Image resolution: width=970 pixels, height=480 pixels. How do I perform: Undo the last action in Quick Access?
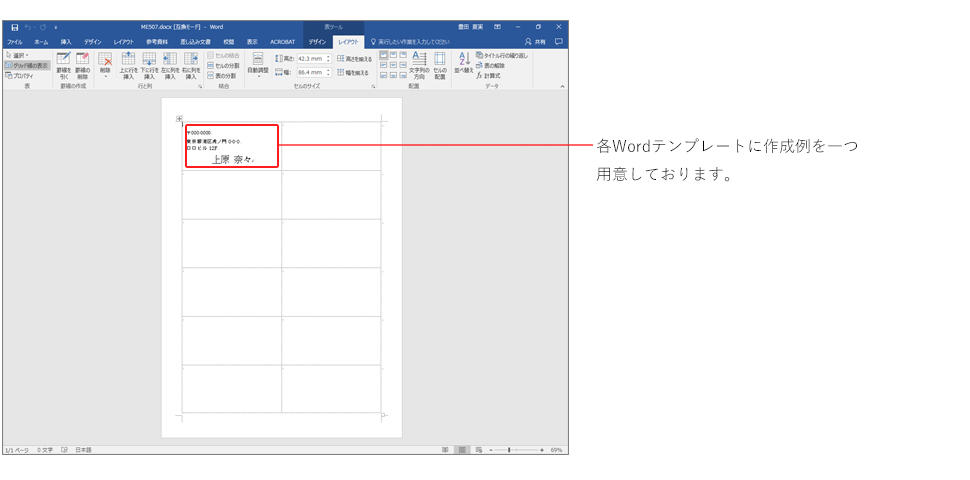tap(28, 27)
